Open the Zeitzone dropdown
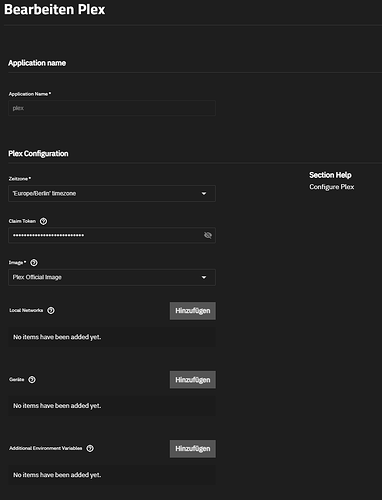This screenshot has height=500, width=382. coord(112,193)
